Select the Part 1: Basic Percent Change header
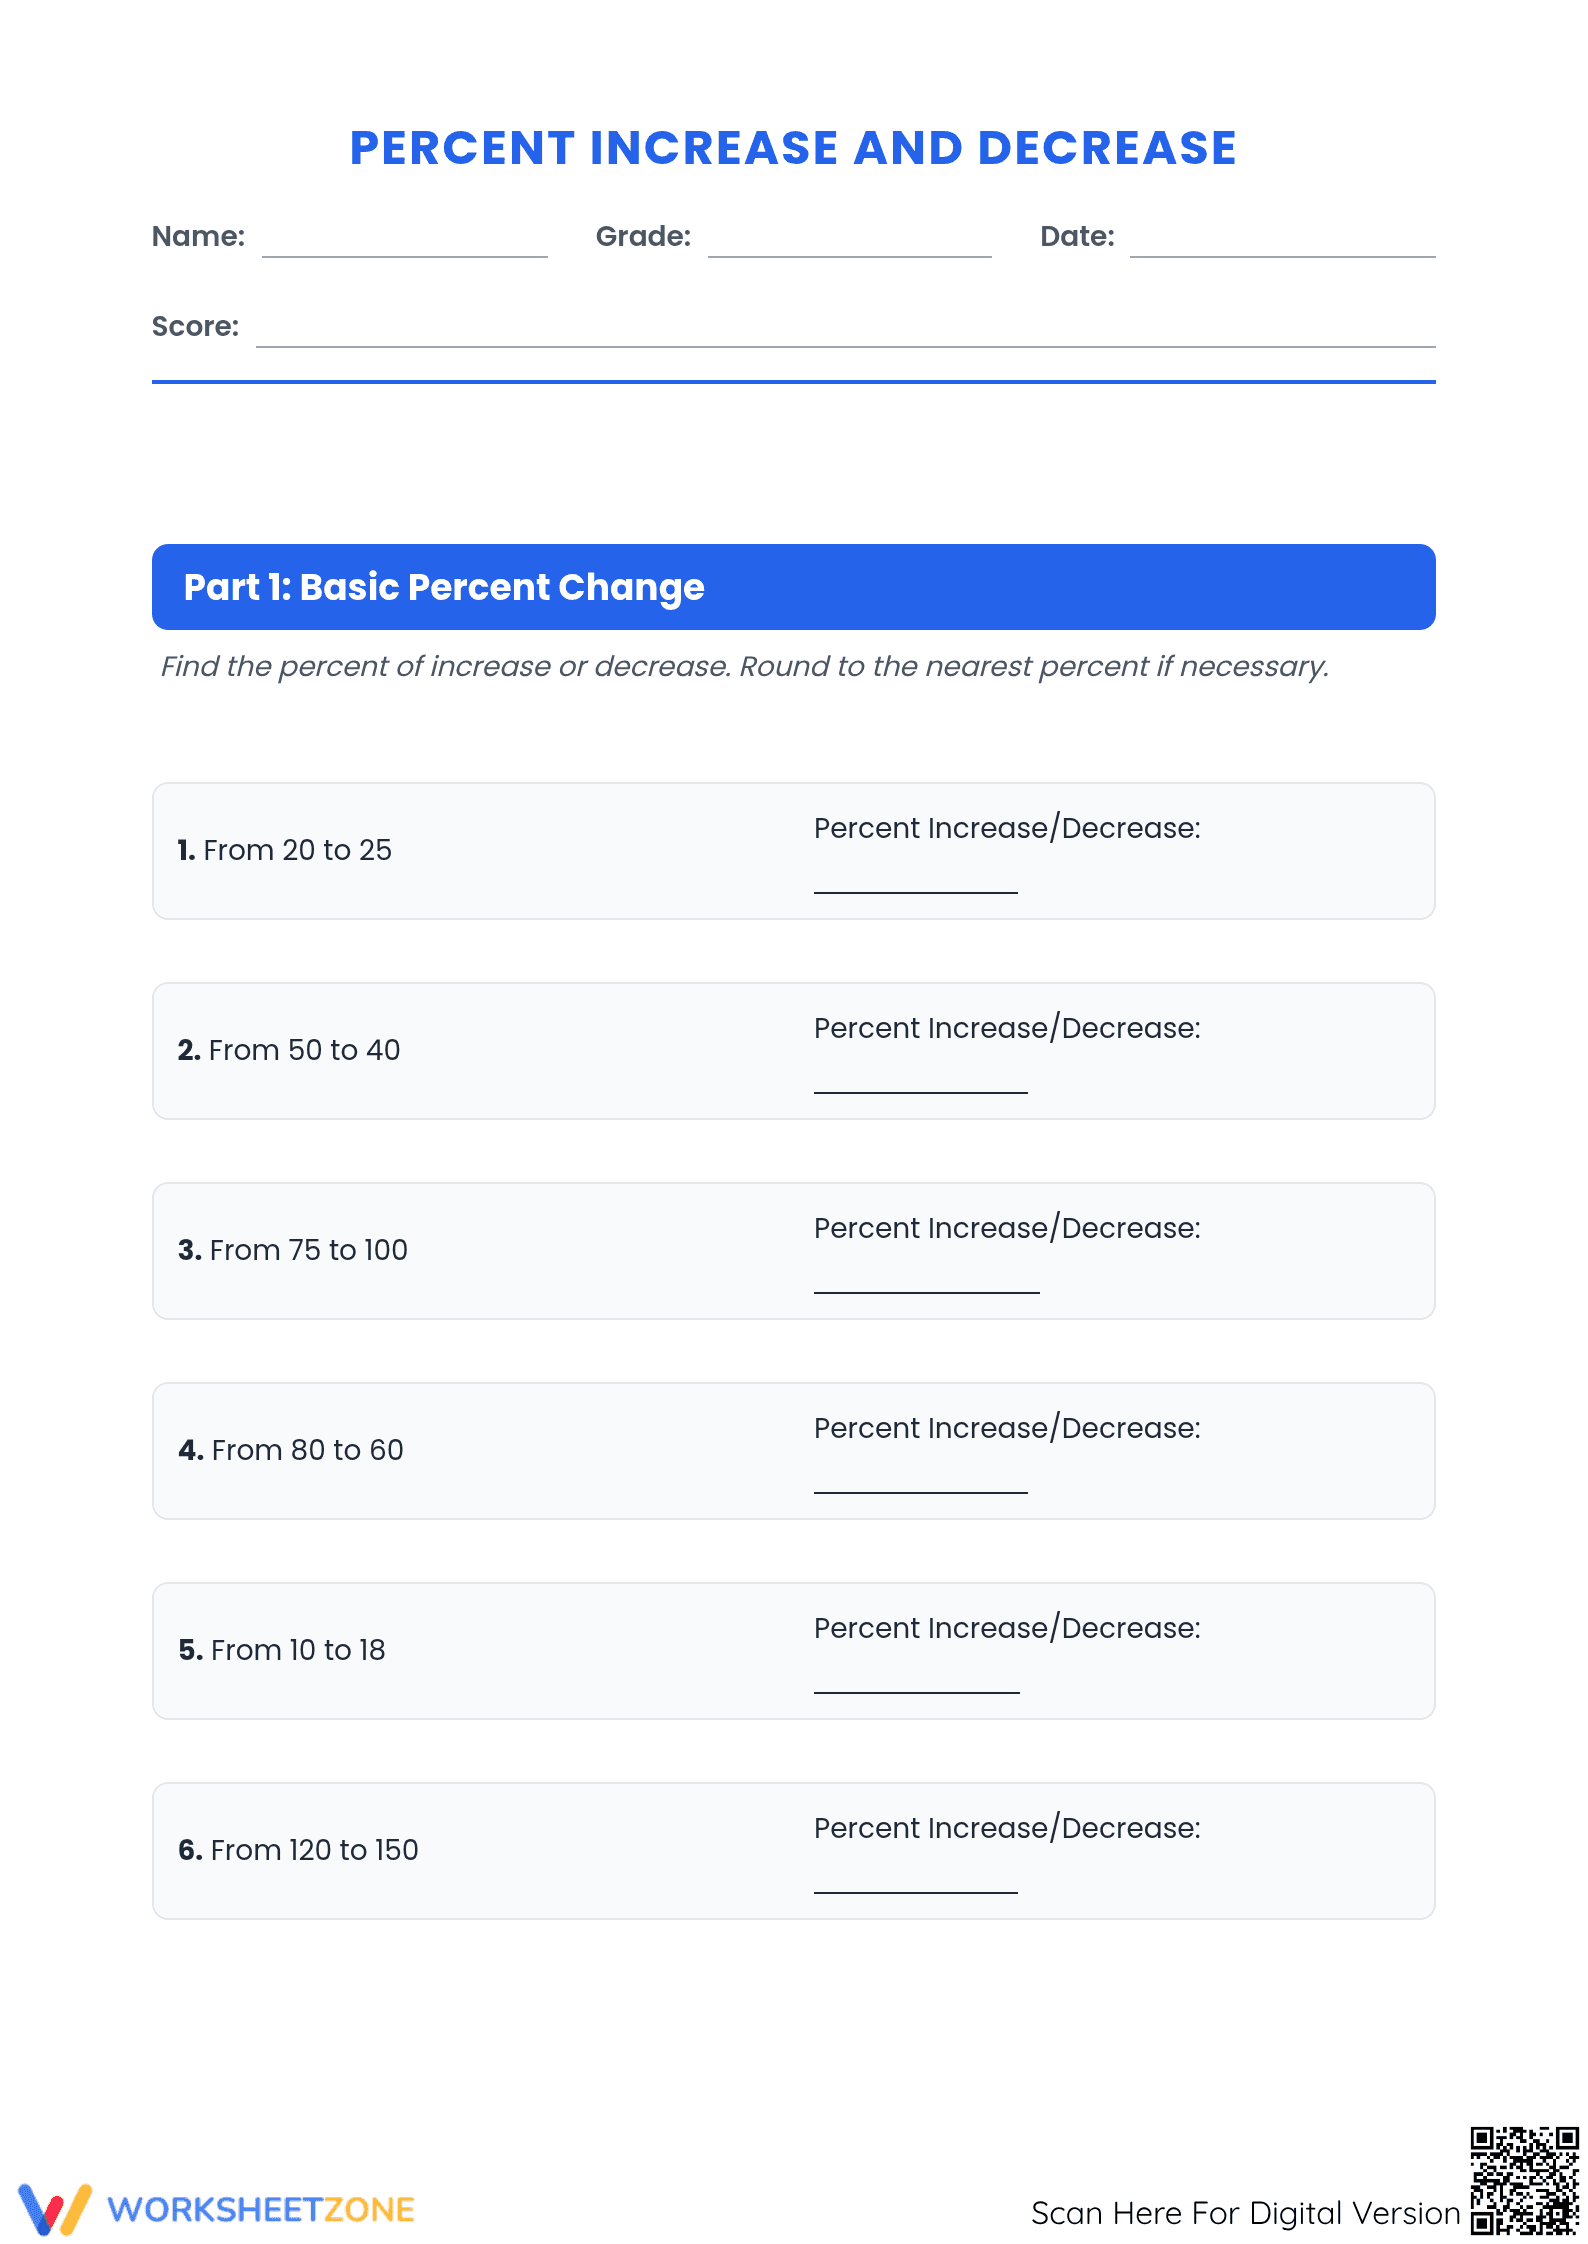Viewport: 1588px width, 2244px height. click(794, 587)
